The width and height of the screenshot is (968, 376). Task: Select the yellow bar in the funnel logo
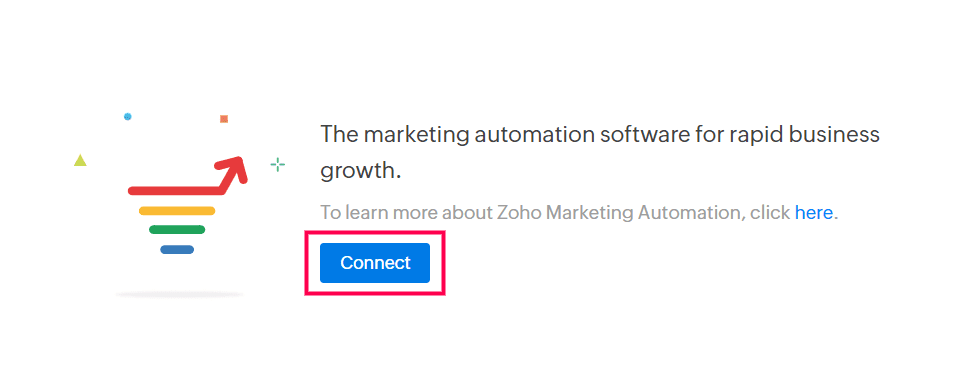click(177, 211)
